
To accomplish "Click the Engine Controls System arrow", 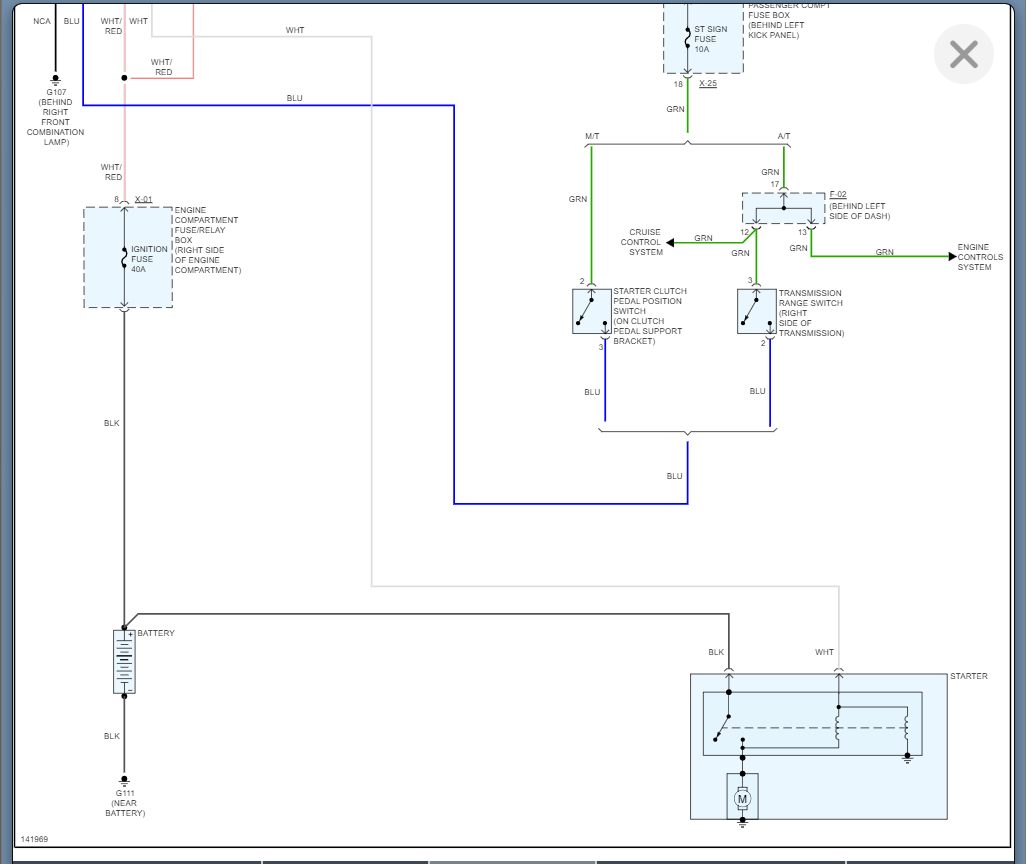I will [953, 257].
